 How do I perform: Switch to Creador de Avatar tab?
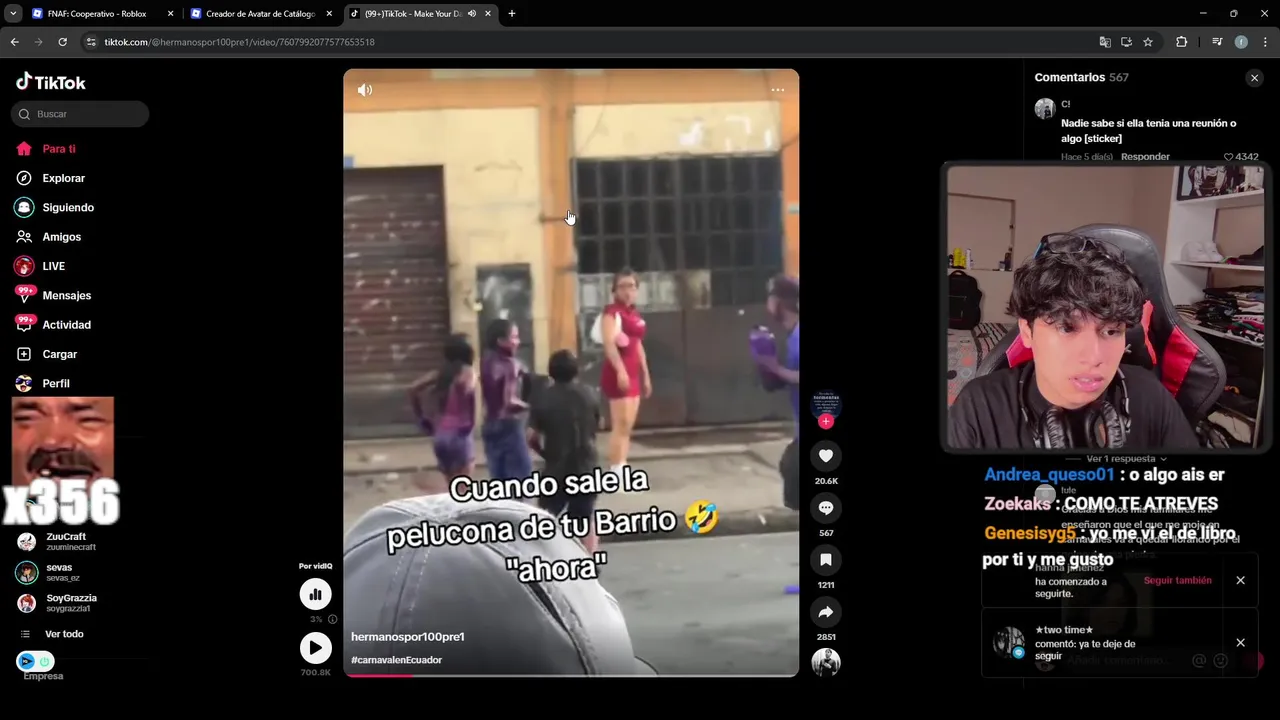tap(258, 14)
